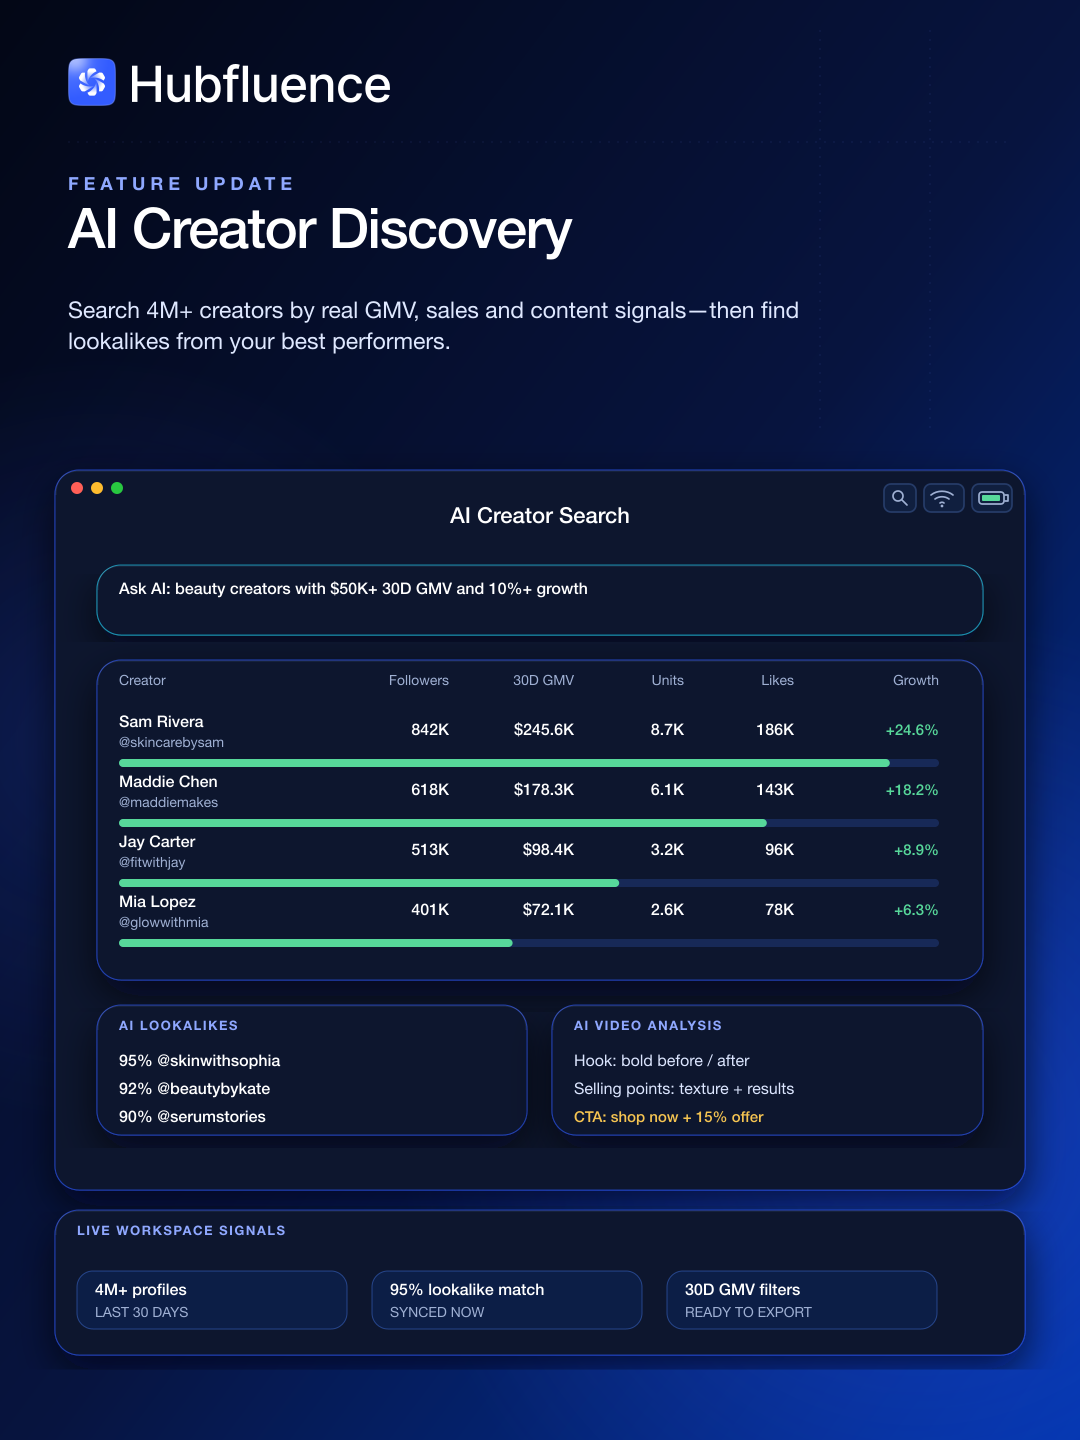The height and width of the screenshot is (1440, 1080).
Task: Click the Hook: bold before / after line
Action: tap(662, 1061)
